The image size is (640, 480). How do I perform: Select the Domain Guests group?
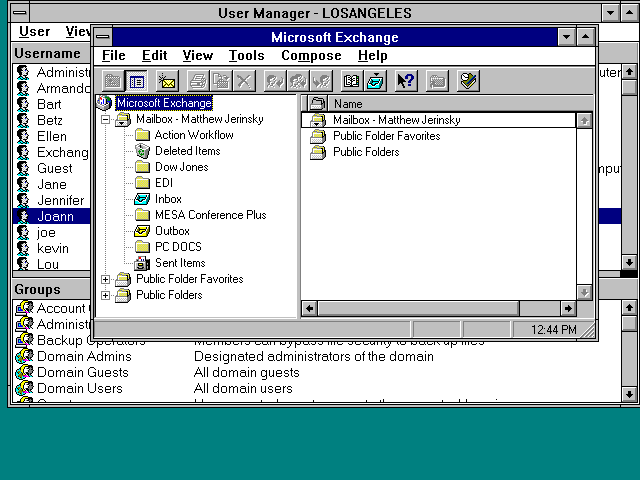(x=82, y=372)
